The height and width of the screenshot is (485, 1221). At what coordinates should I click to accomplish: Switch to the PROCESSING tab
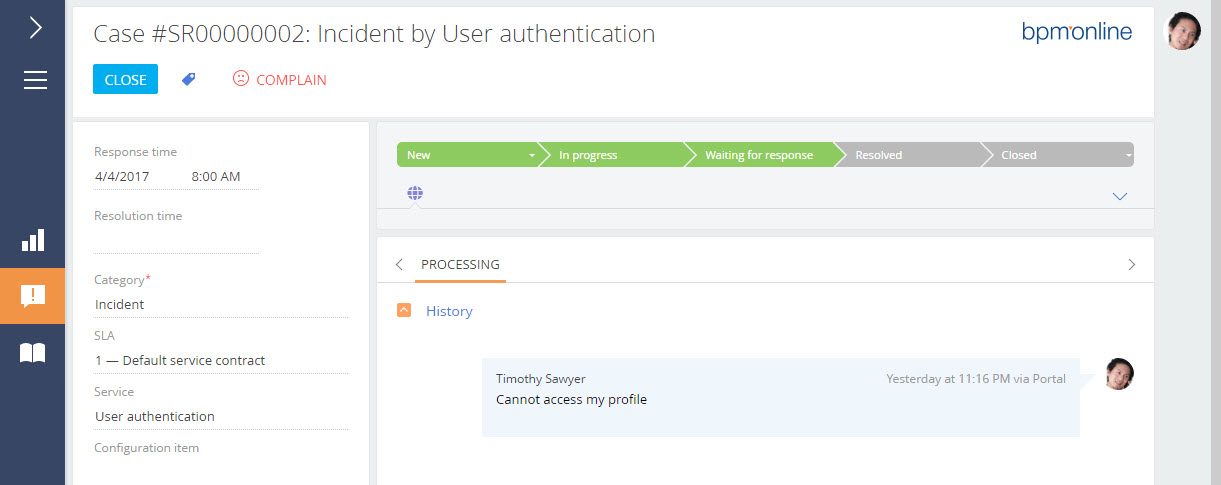(460, 265)
